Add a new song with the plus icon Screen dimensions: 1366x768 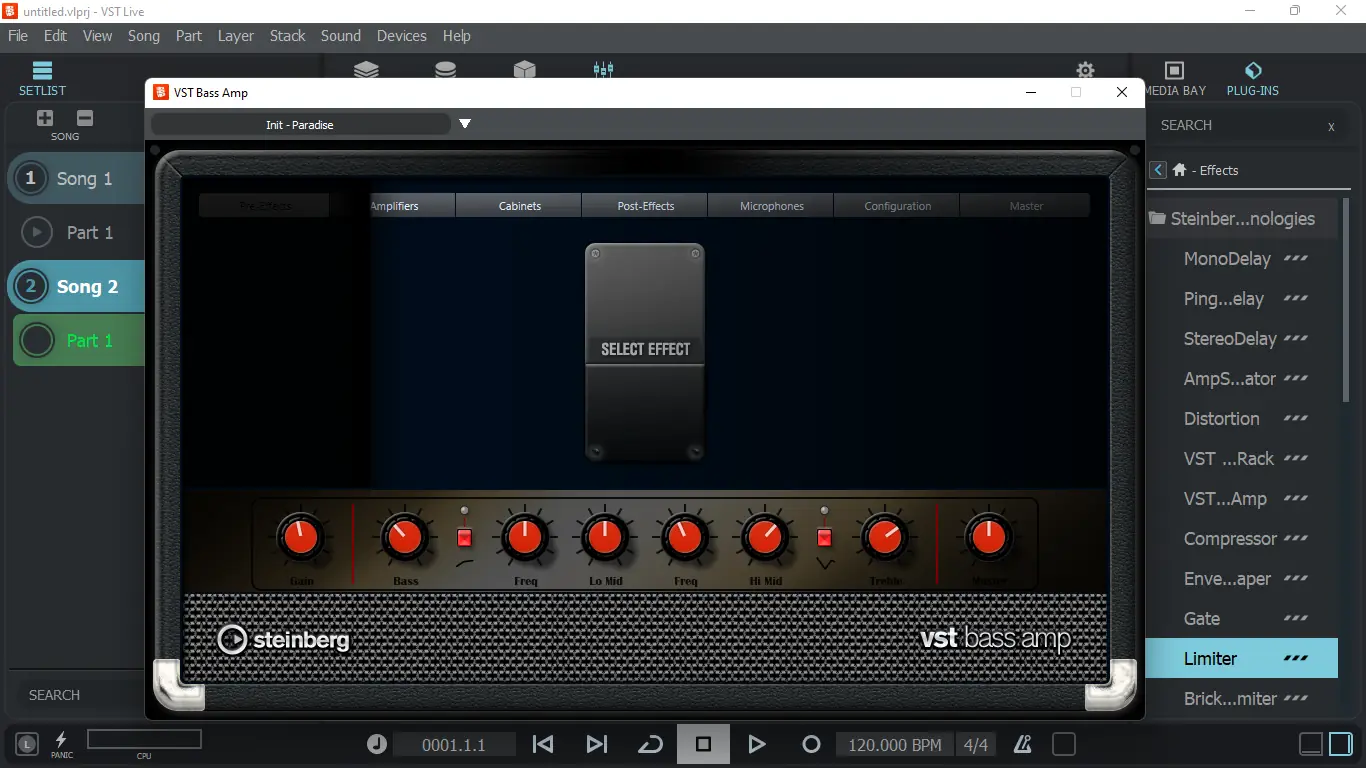tap(45, 118)
